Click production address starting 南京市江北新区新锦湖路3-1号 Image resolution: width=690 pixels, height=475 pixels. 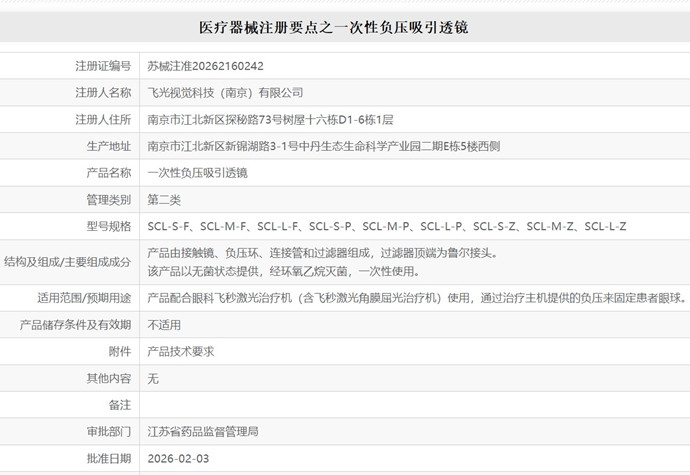click(x=324, y=146)
